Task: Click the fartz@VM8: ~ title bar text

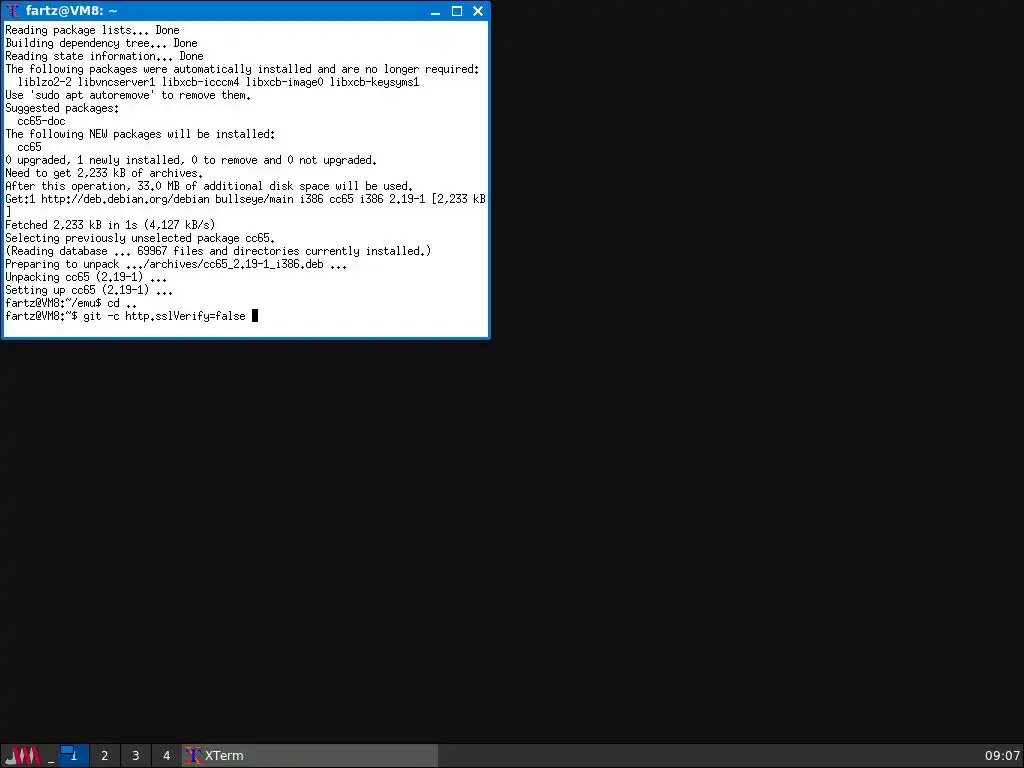Action: pyautogui.click(x=72, y=11)
